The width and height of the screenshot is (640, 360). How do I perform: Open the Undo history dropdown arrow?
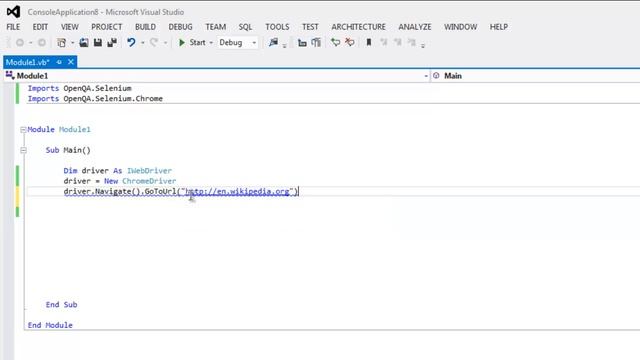tap(142, 43)
